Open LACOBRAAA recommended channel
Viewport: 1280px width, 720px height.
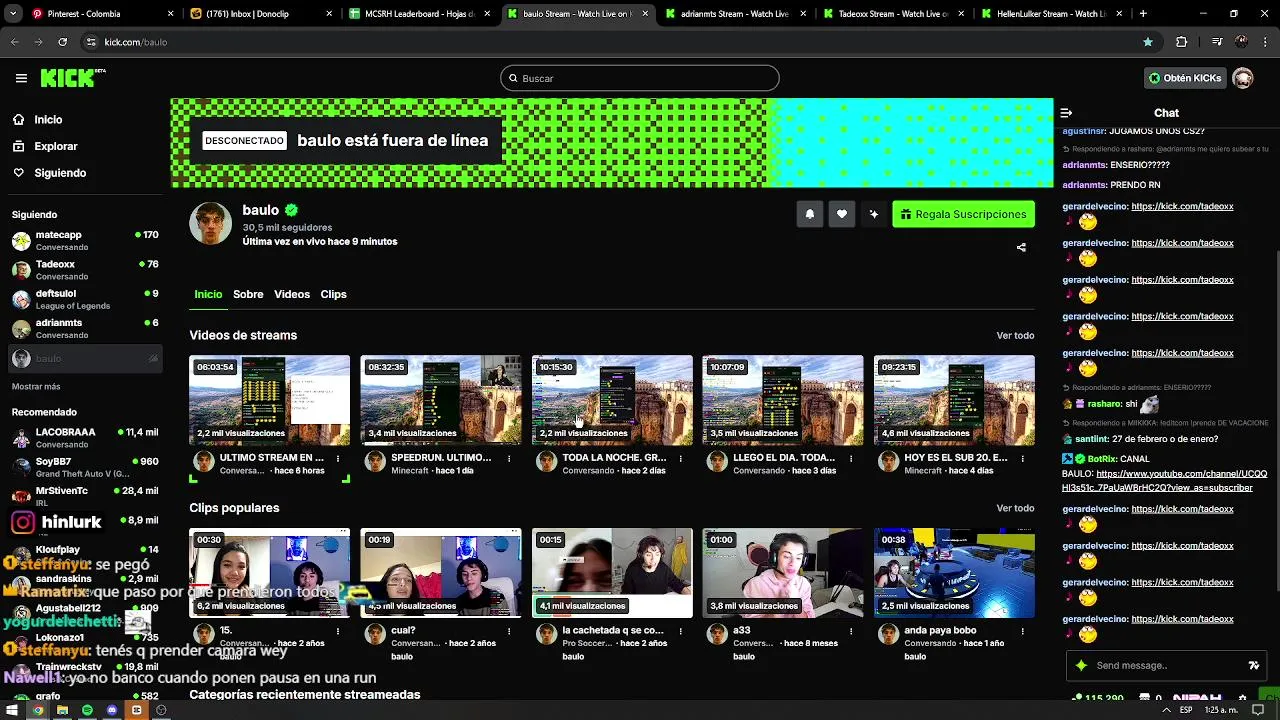tap(85, 437)
